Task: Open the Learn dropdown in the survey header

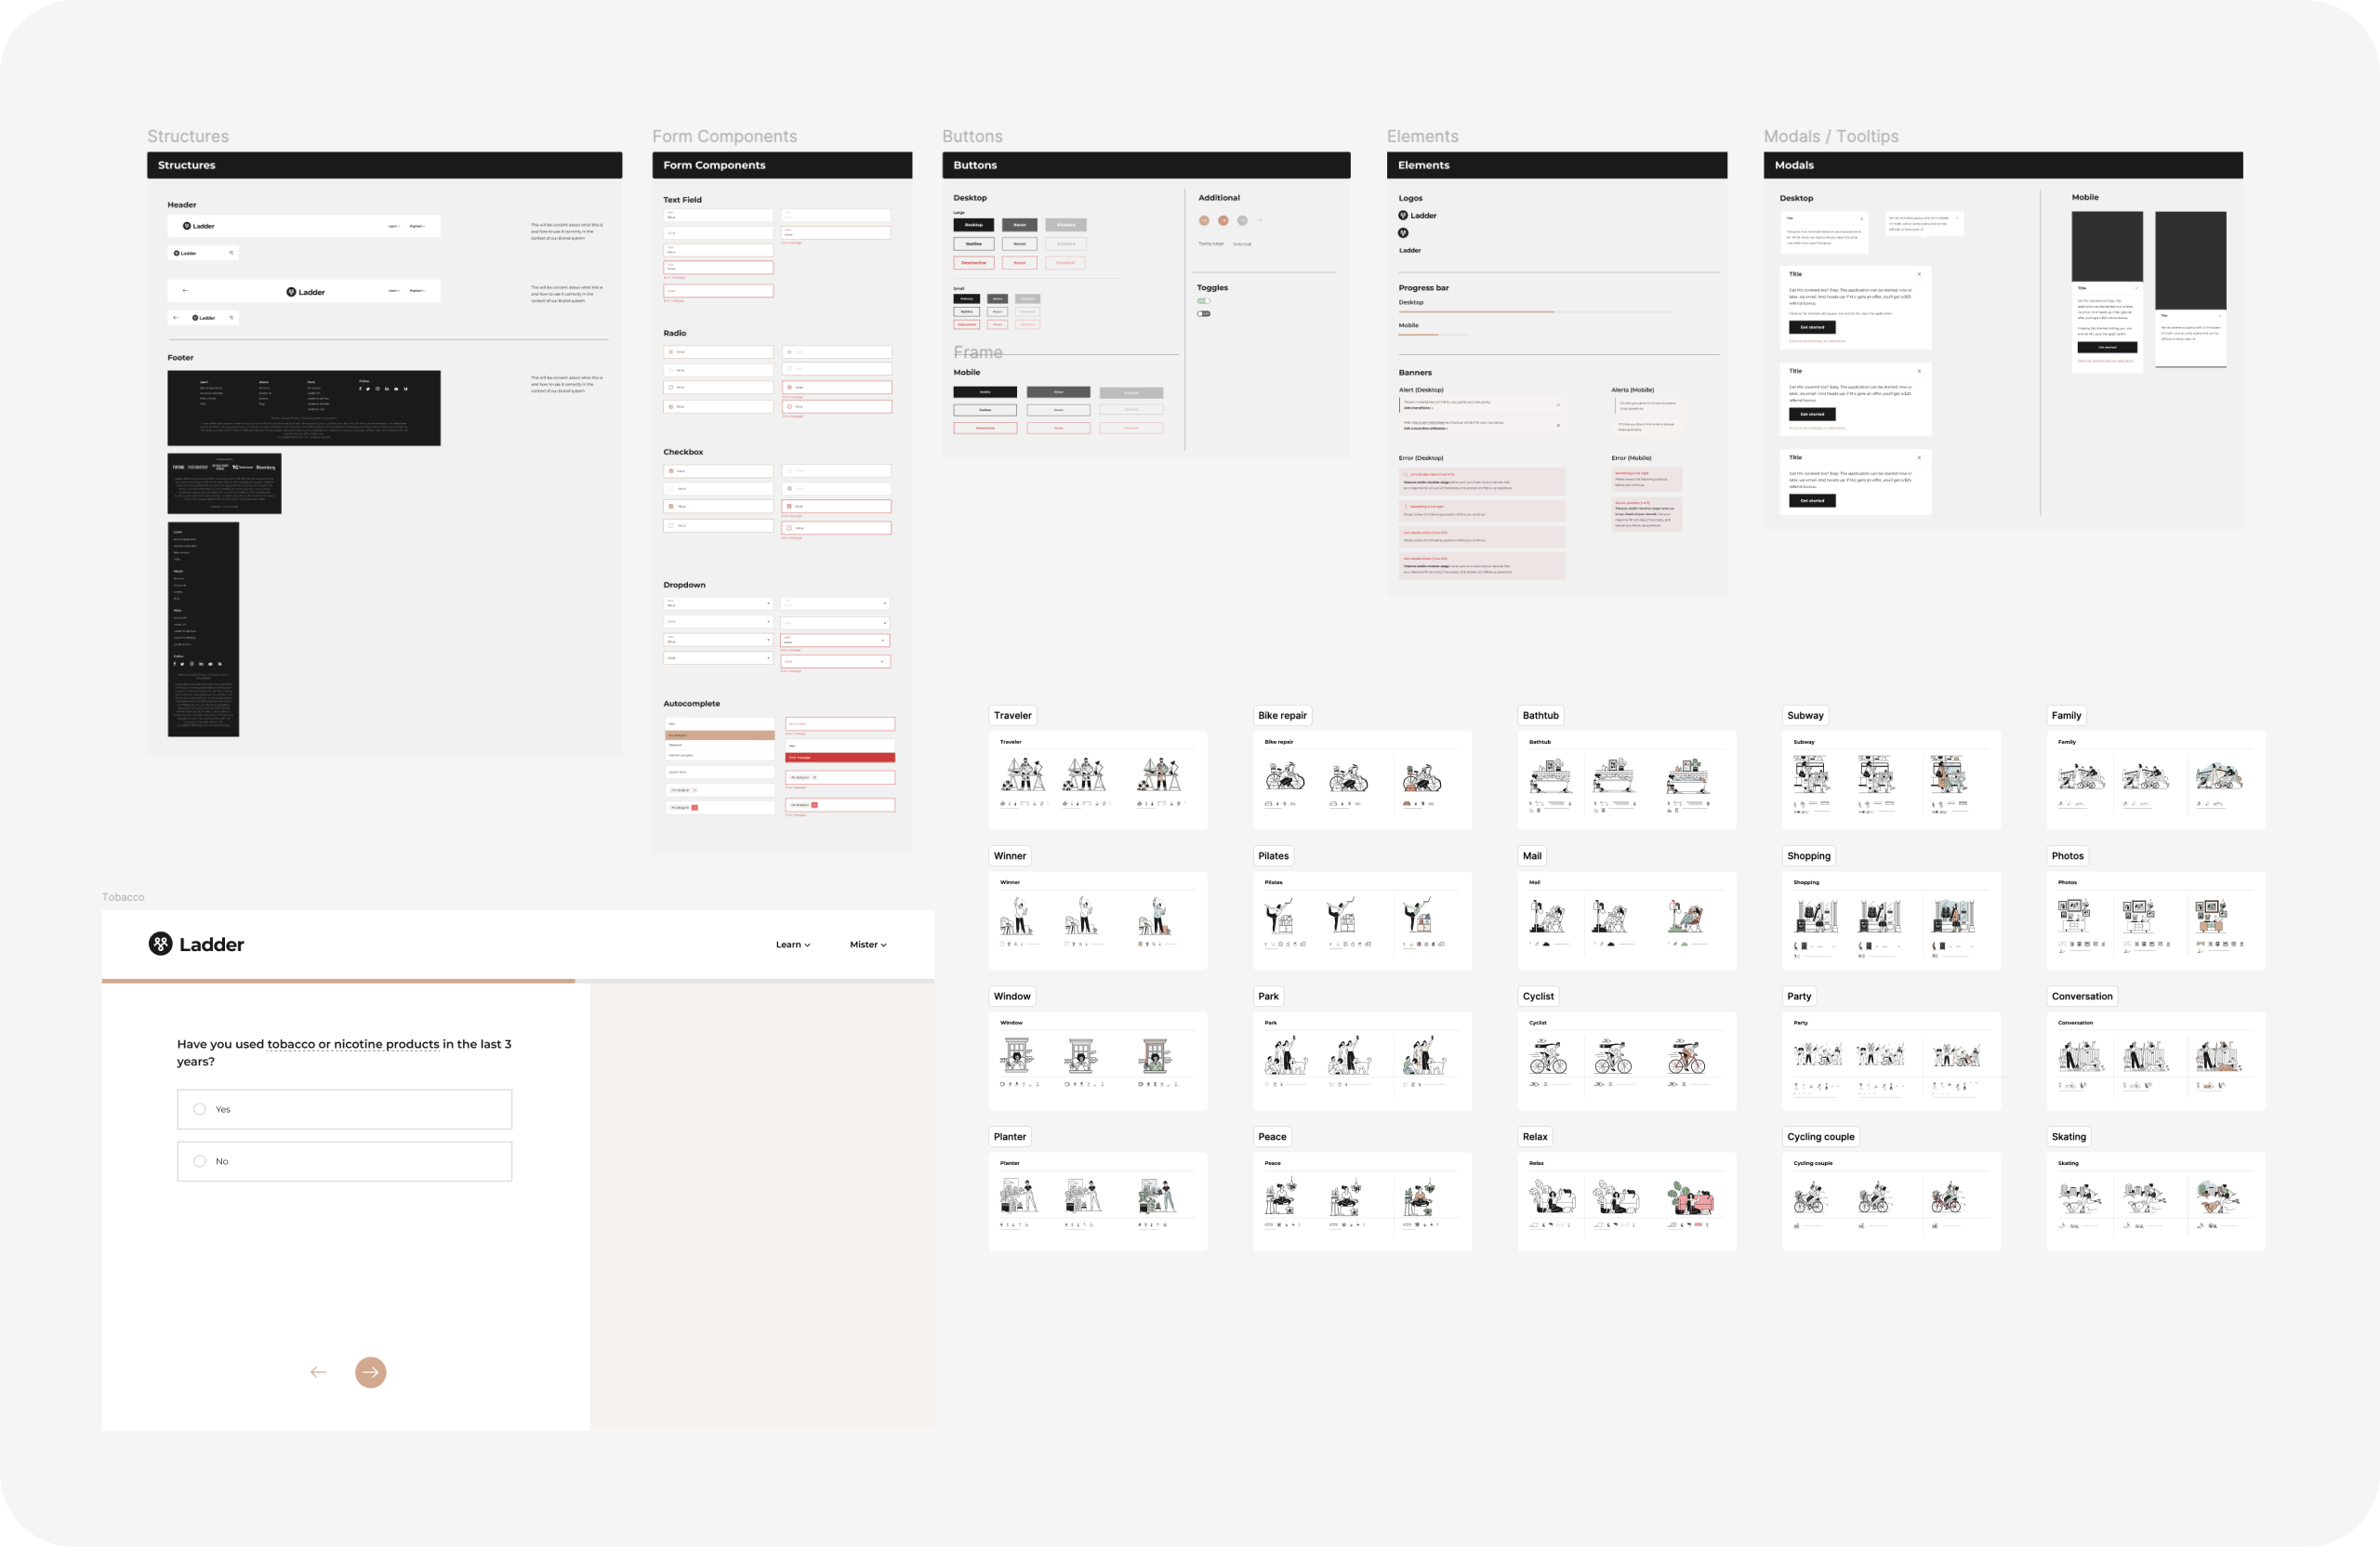Action: click(792, 943)
